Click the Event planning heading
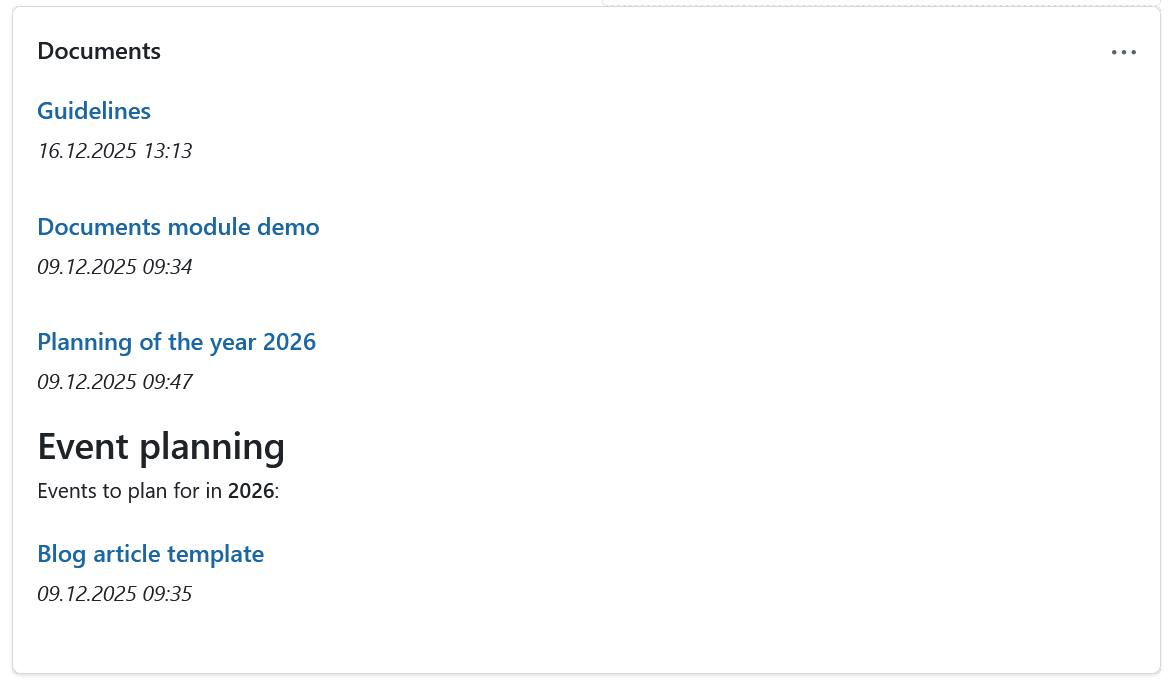The image size is (1172, 690). (x=160, y=447)
